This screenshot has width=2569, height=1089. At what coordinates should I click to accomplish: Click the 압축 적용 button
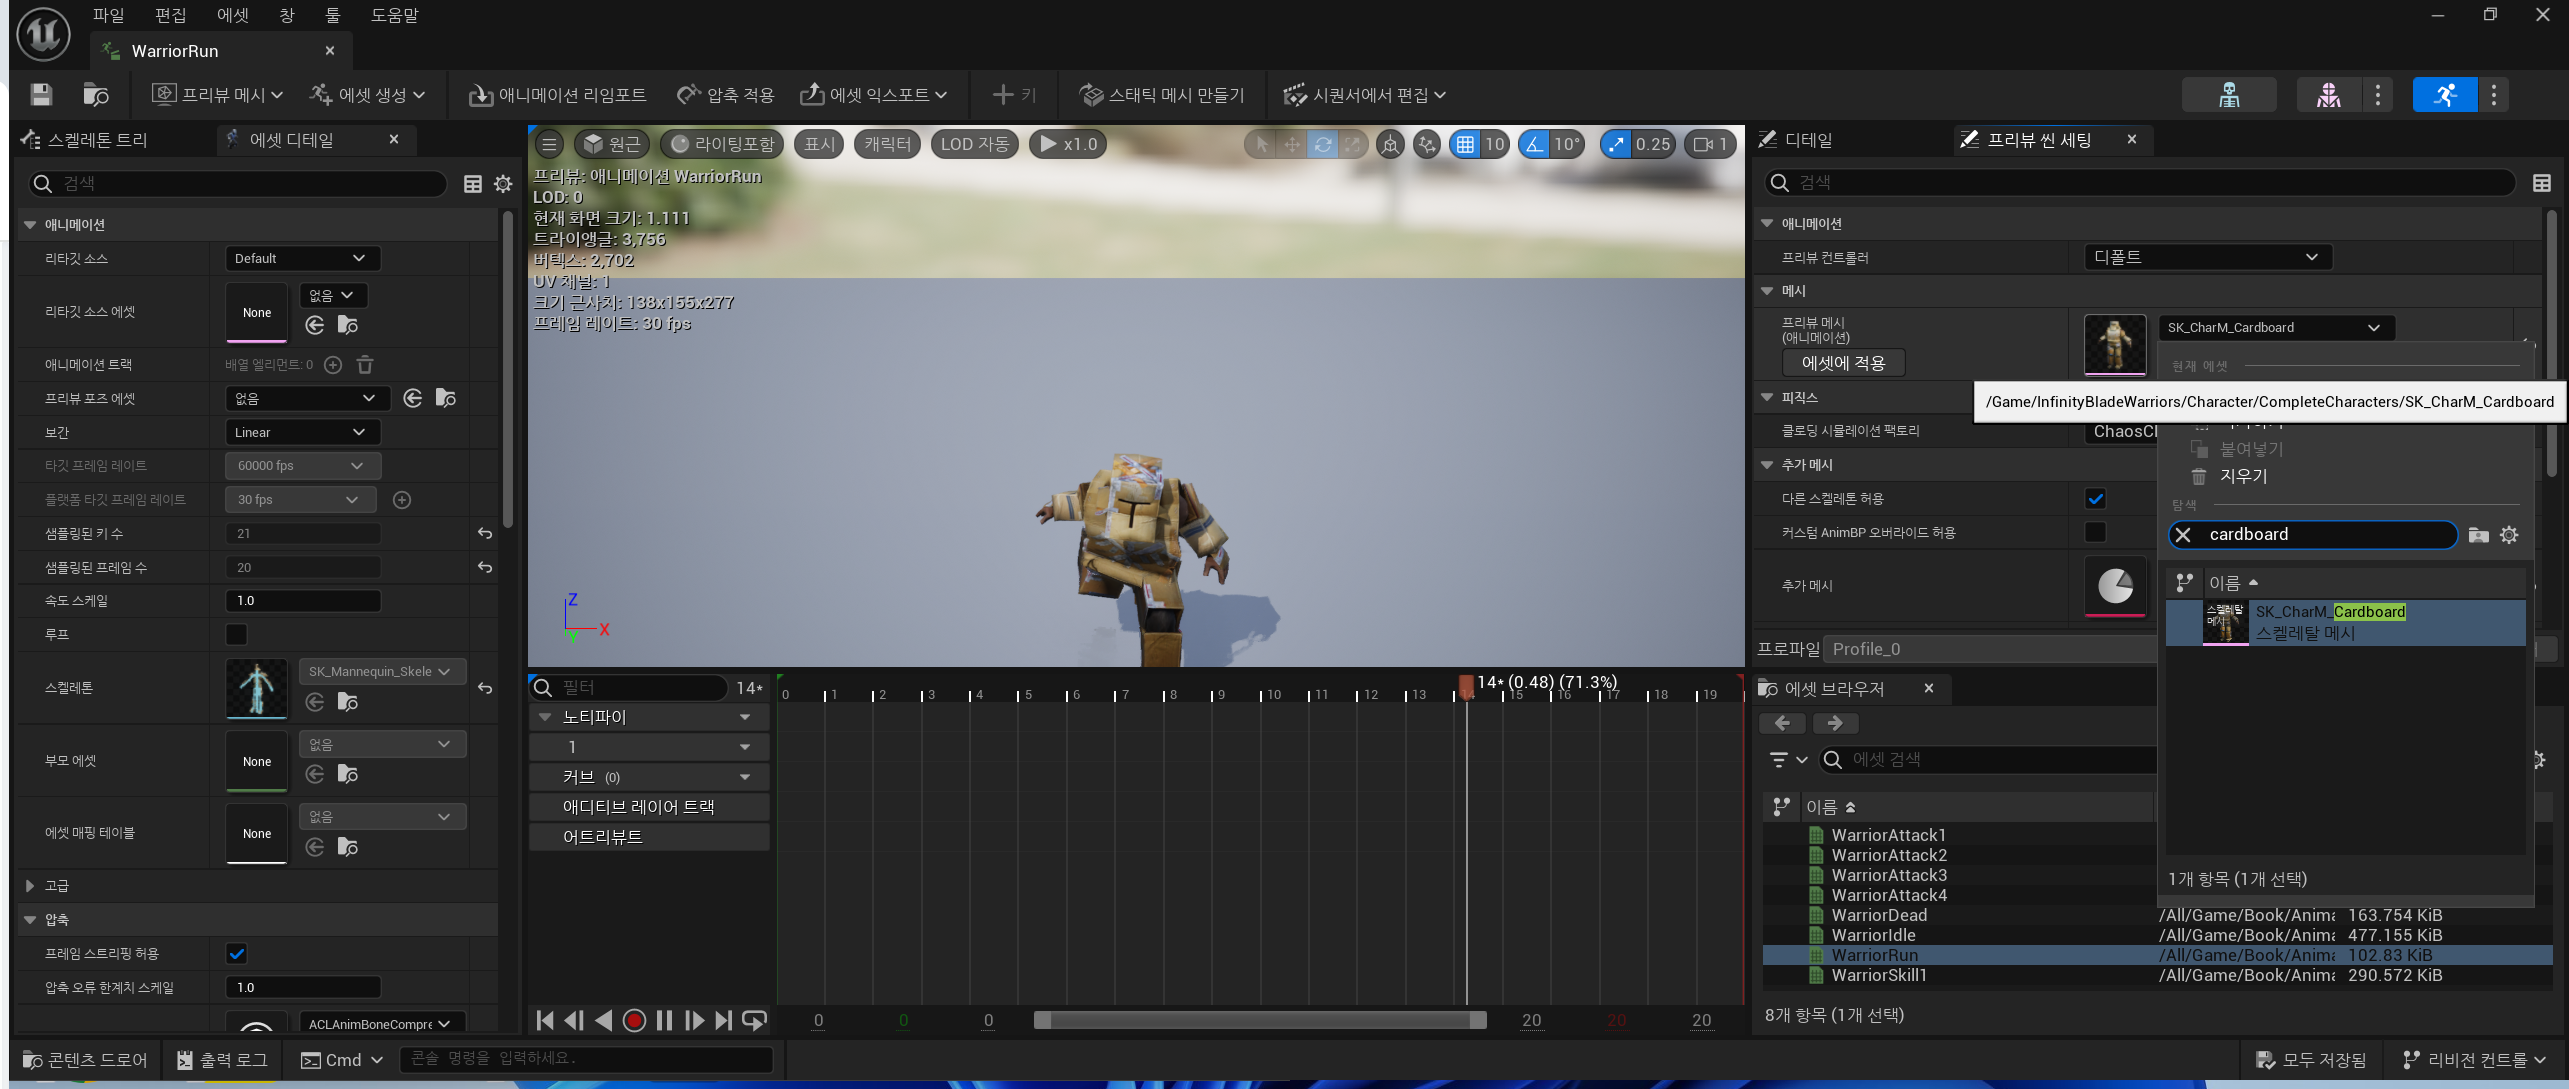726,95
